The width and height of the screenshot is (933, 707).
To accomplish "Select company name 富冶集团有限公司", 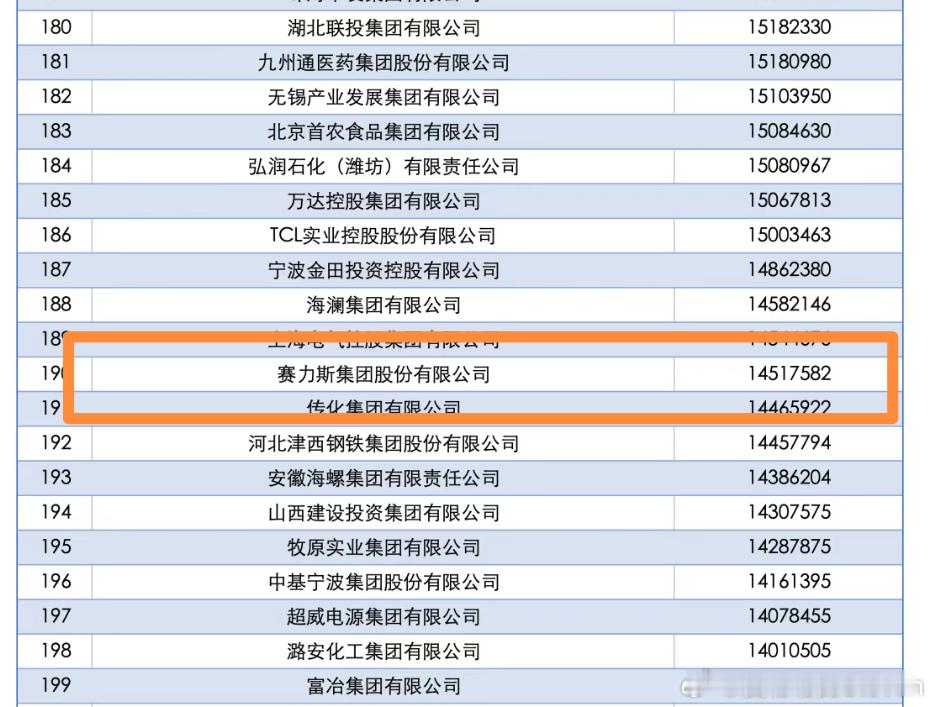I will click(384, 686).
